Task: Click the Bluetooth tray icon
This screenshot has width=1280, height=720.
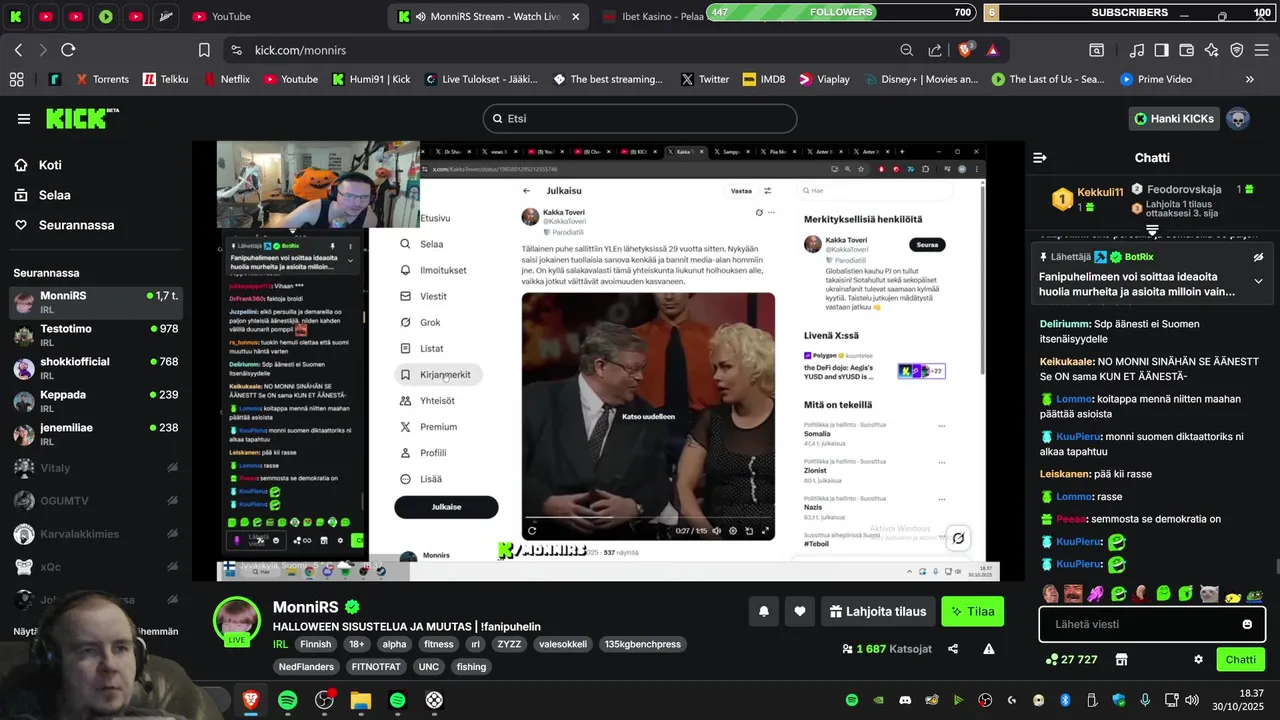Action: [1065, 700]
